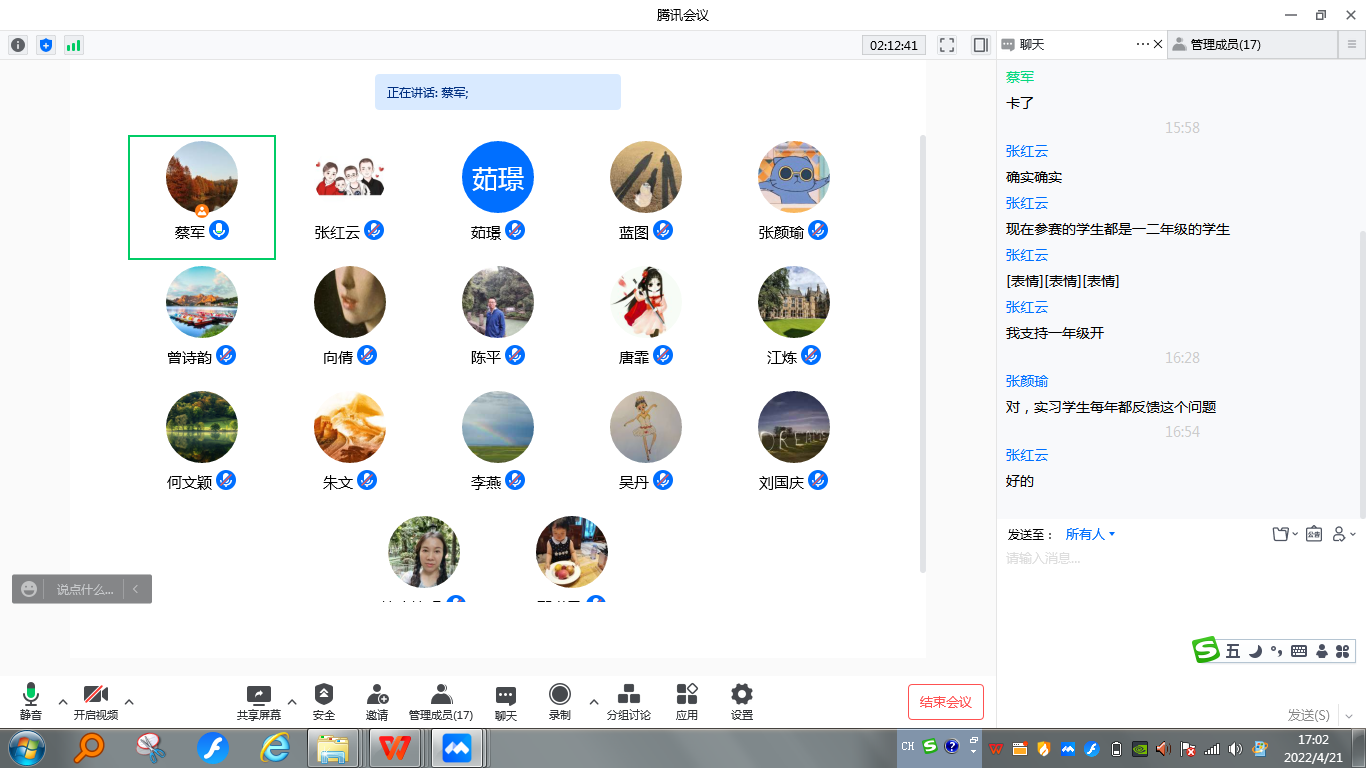Toggle mute microphone button
1366x768 pixels.
tap(31, 694)
